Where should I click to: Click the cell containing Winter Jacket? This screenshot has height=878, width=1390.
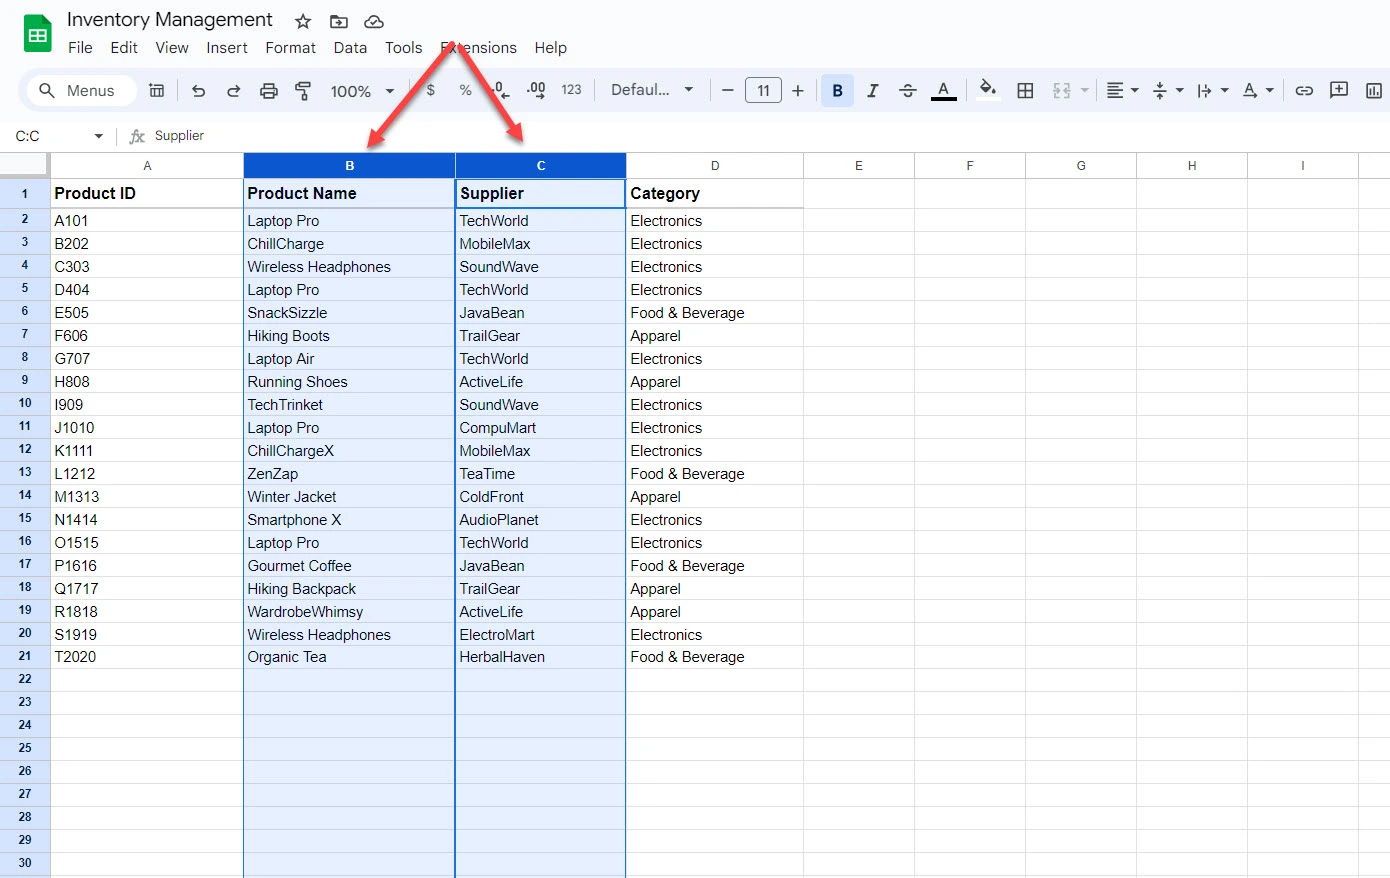349,497
